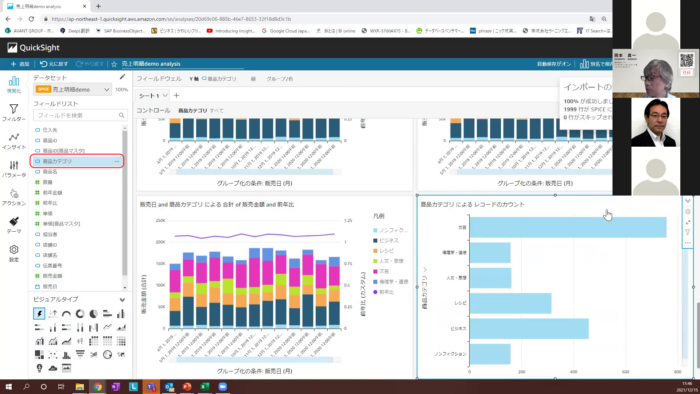
Task: Click the グループ/色 field well
Action: pyautogui.click(x=279, y=79)
